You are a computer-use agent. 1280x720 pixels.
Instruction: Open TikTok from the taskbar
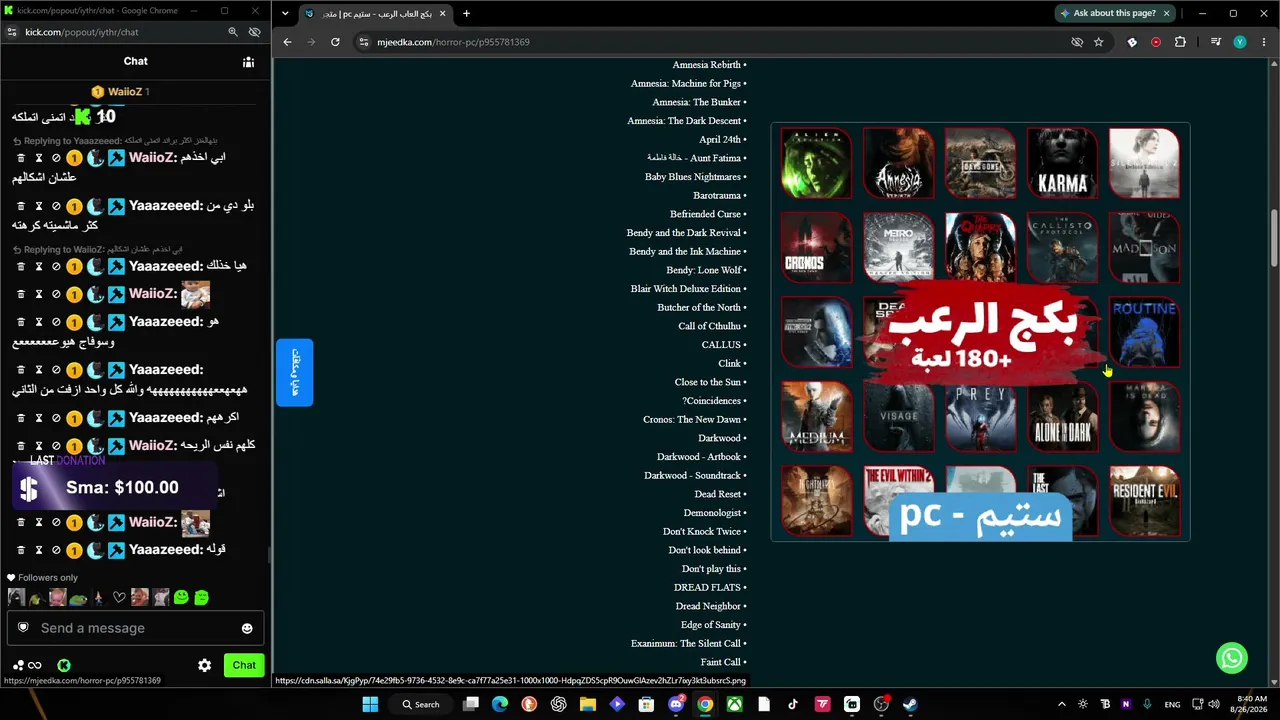coord(793,704)
